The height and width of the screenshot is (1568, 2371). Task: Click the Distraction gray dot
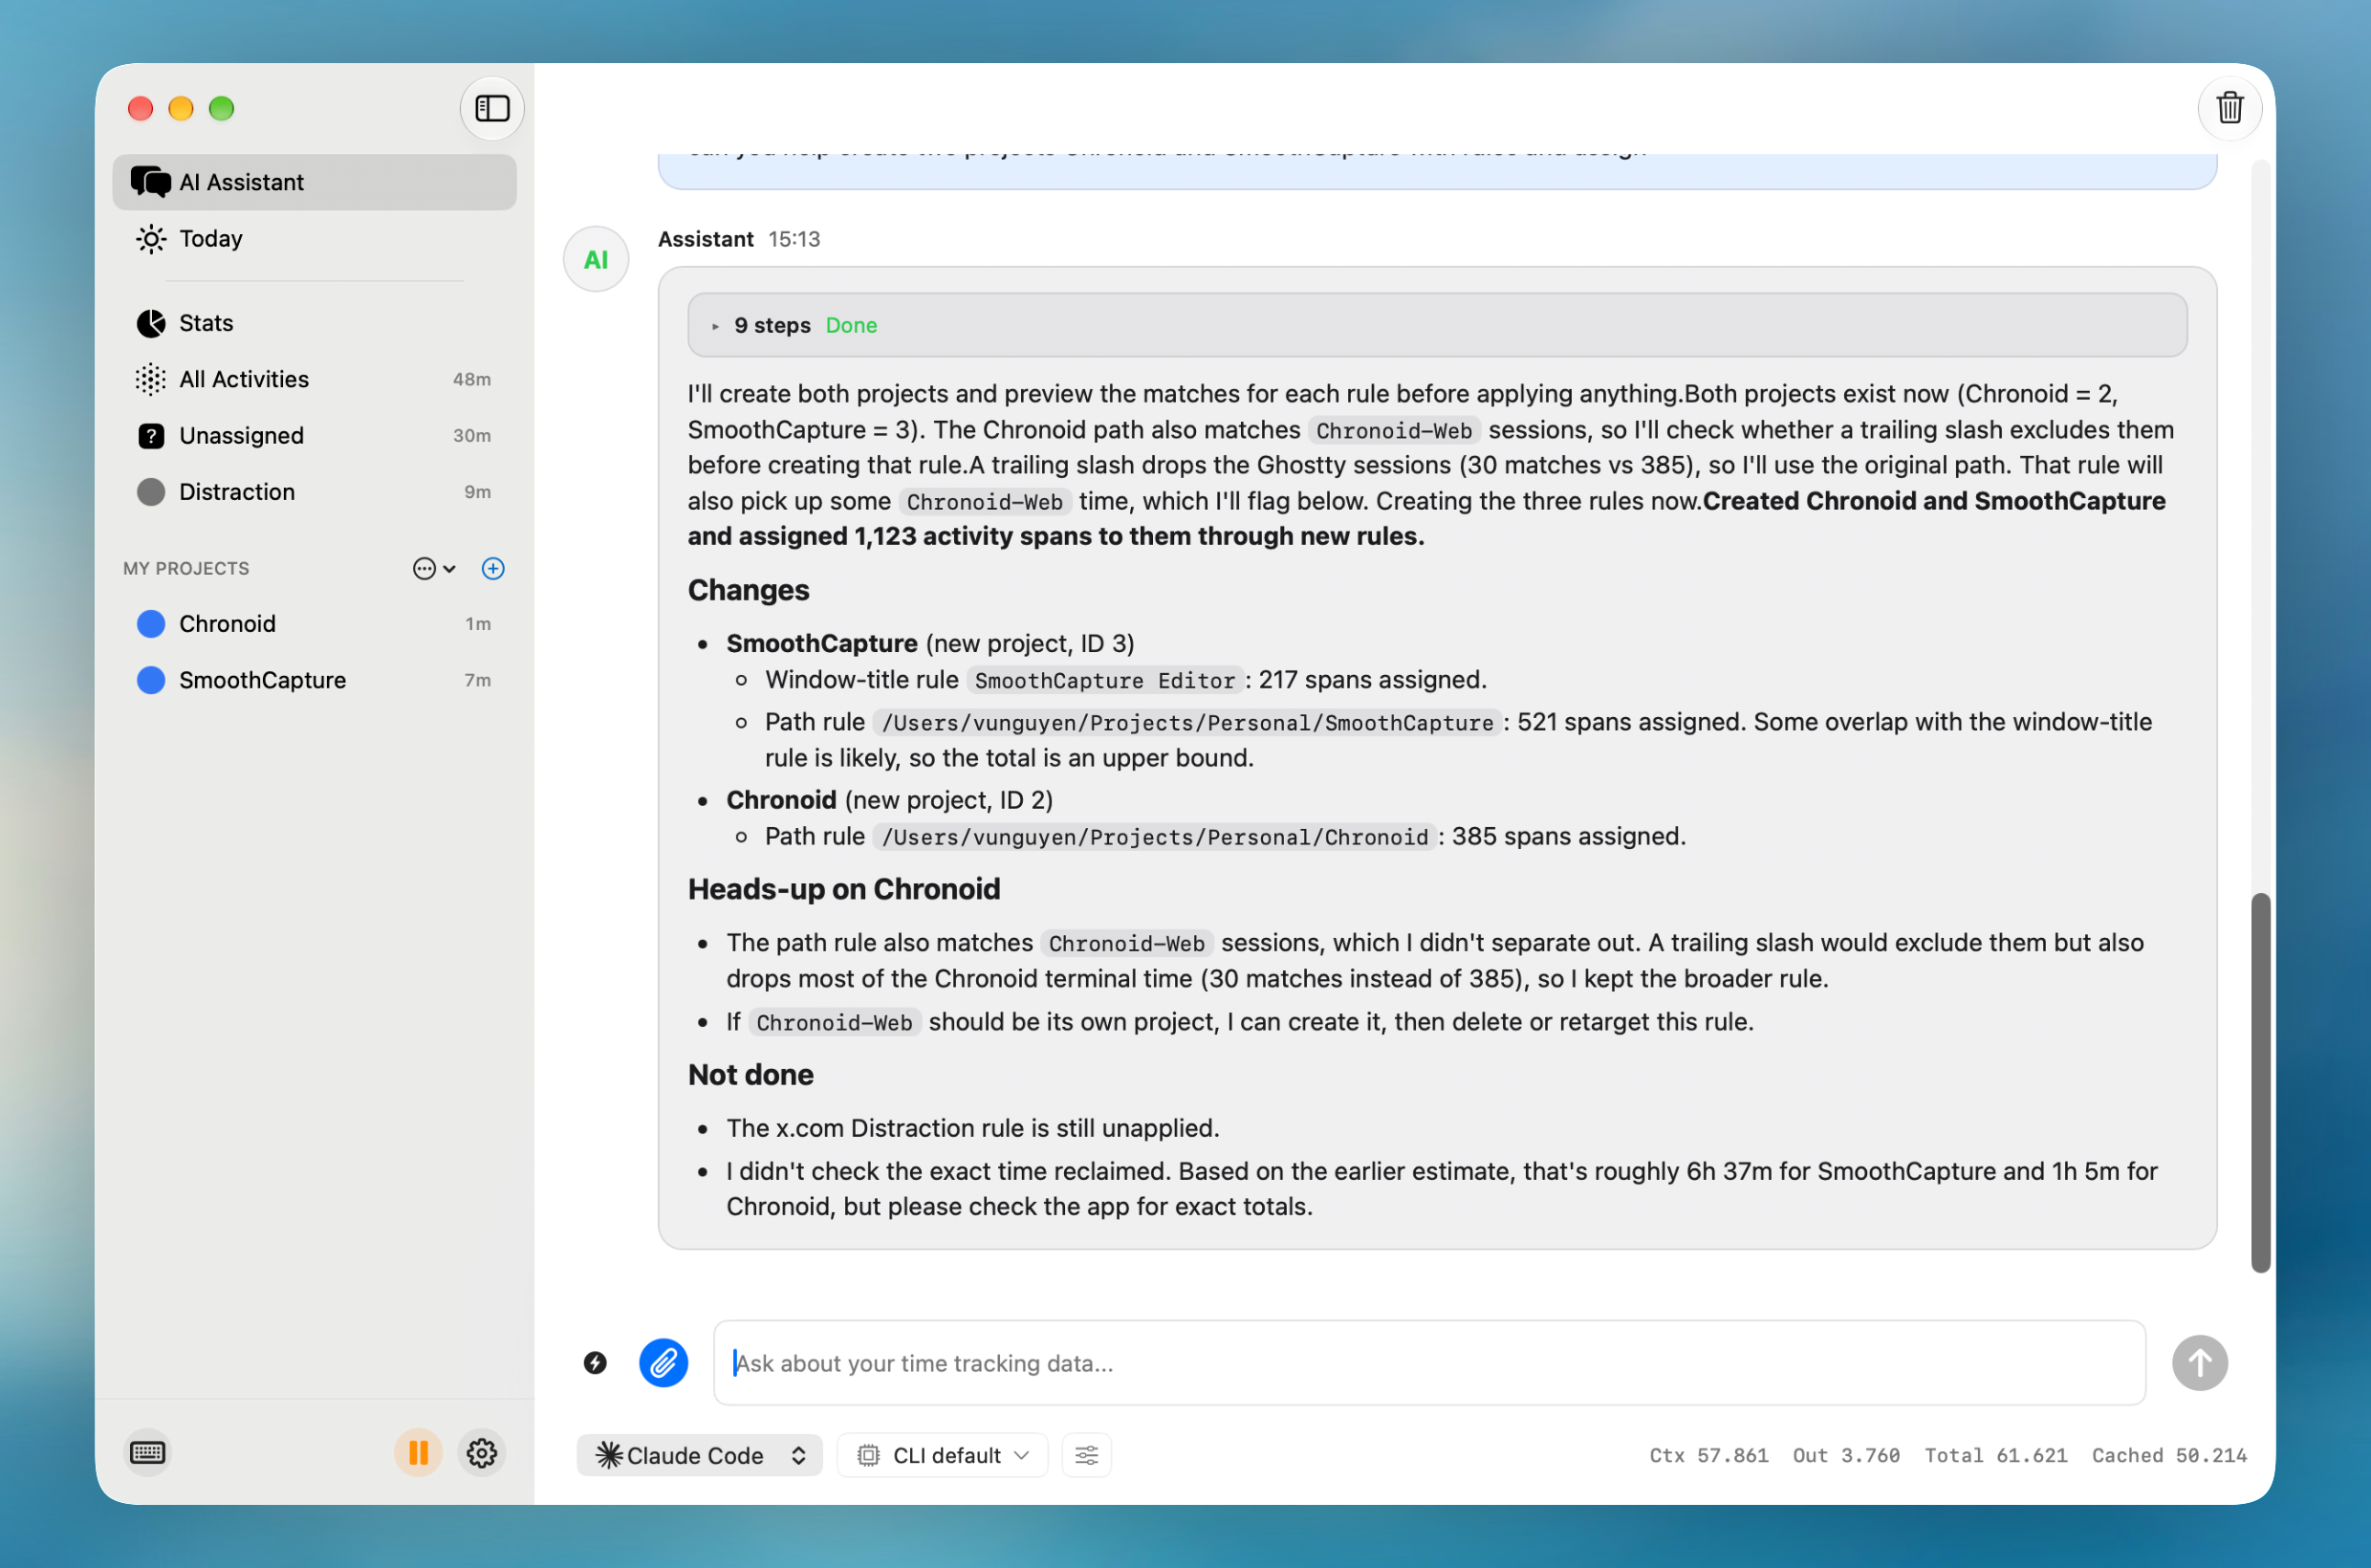[x=151, y=491]
